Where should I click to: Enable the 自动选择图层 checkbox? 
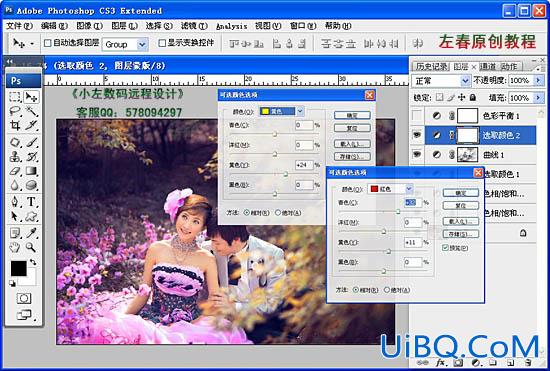(x=48, y=43)
